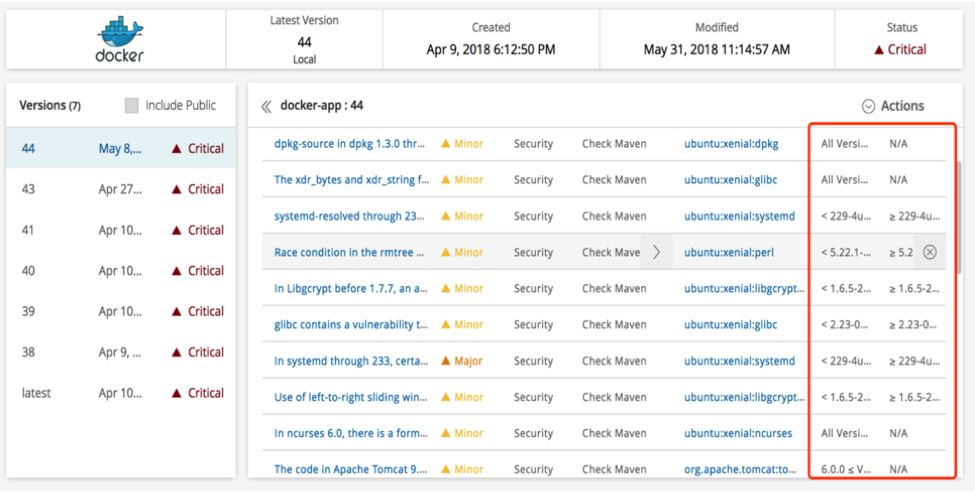This screenshot has width=975, height=493.
Task: Open the dpkg-source in dpkg vulnerability link
Action: tap(351, 144)
